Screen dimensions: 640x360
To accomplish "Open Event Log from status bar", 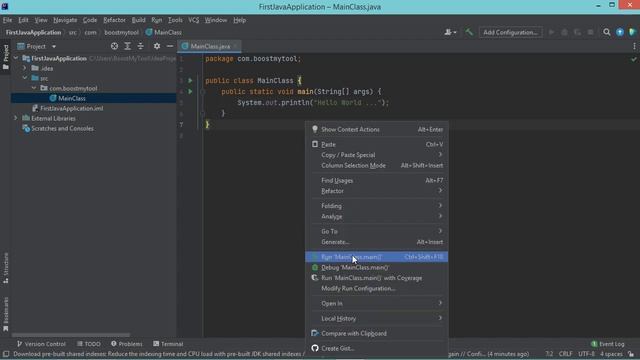I will (x=607, y=344).
